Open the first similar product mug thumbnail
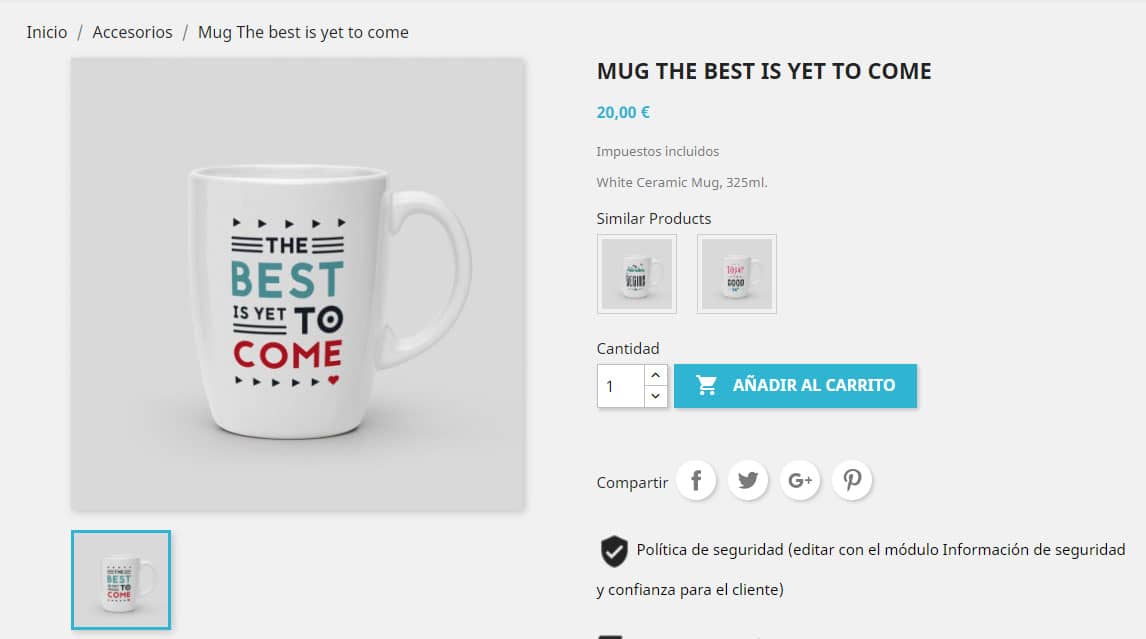Viewport: 1146px width, 639px height. coord(636,273)
